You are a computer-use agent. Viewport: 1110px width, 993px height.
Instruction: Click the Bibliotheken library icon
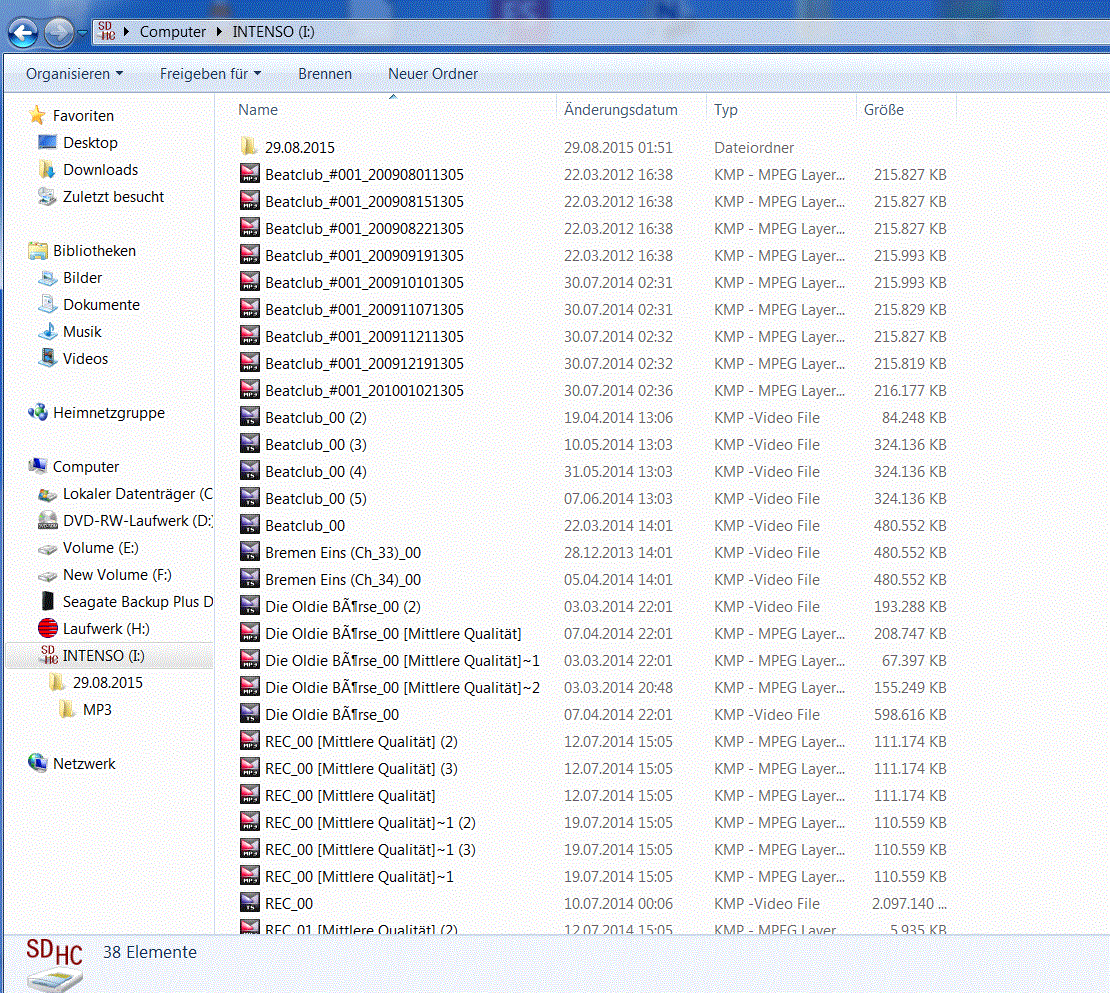tap(38, 251)
